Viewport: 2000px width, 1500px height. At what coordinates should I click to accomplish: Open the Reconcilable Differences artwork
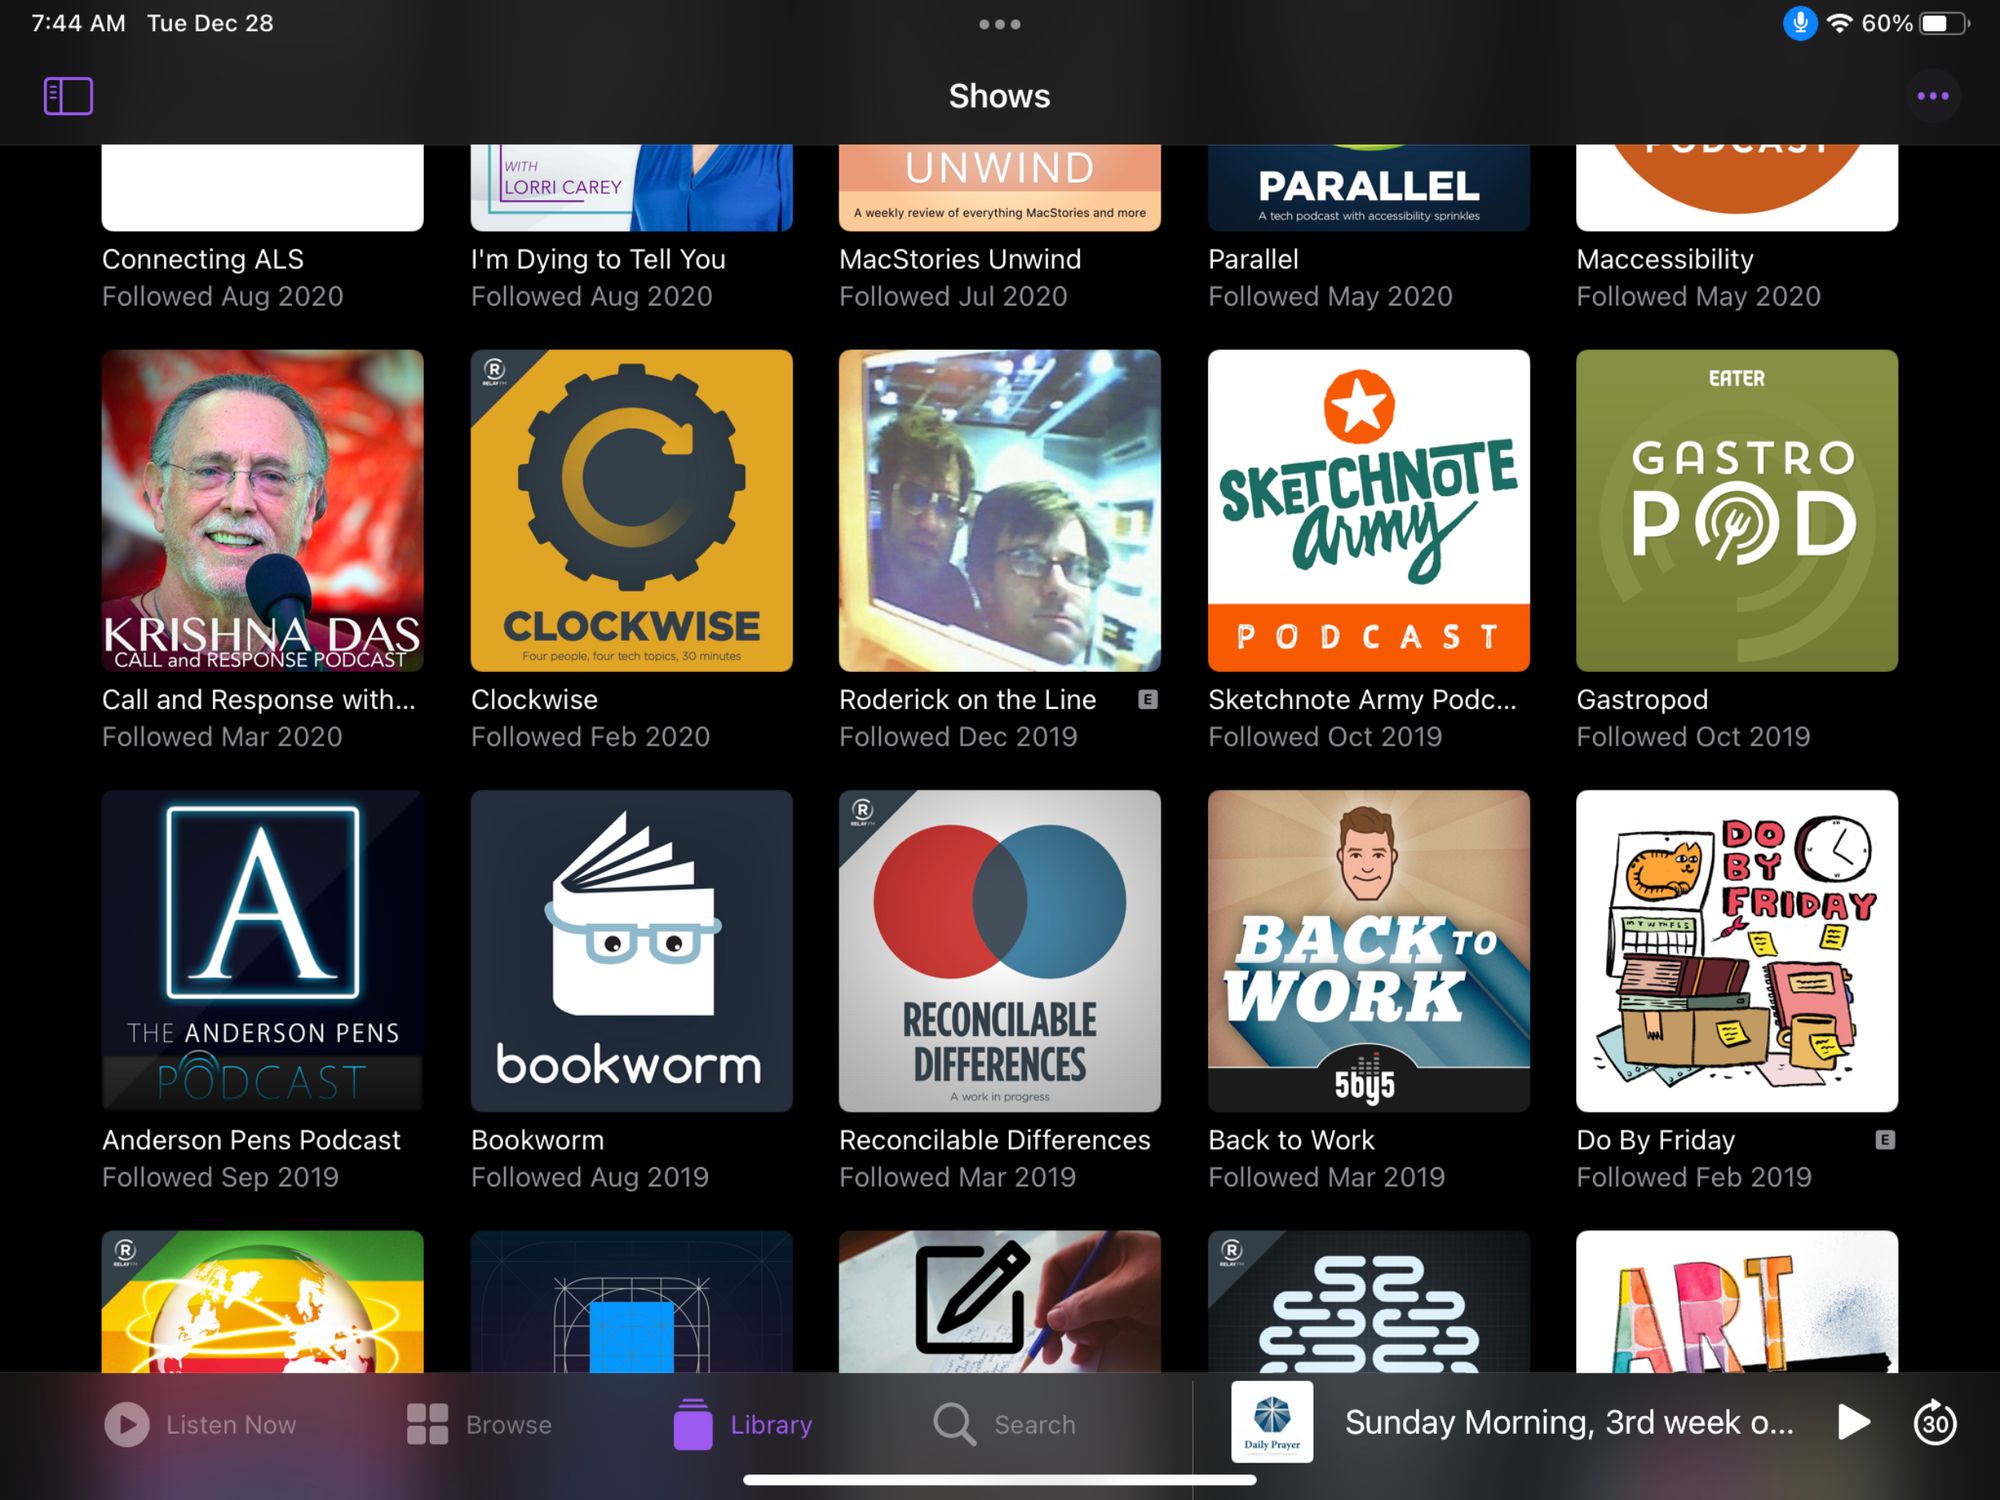tap(1000, 951)
